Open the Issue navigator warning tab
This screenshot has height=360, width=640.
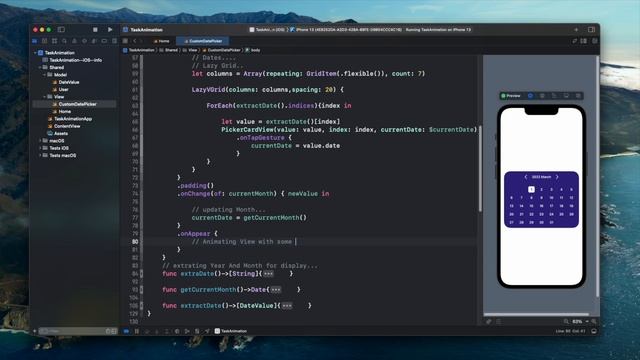point(74,41)
